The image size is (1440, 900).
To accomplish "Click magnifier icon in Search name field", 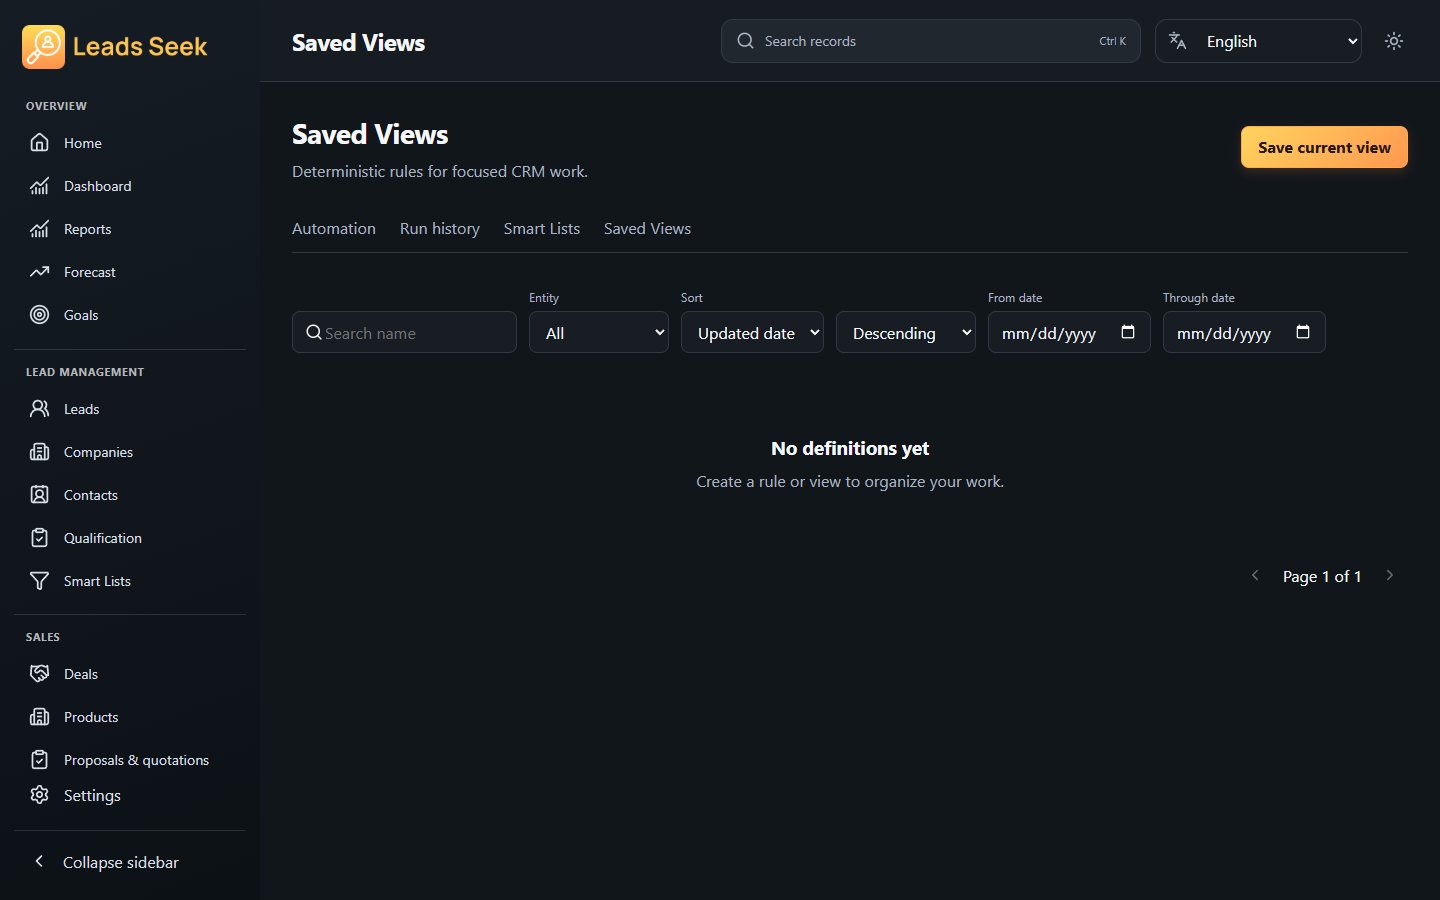I will [x=314, y=332].
